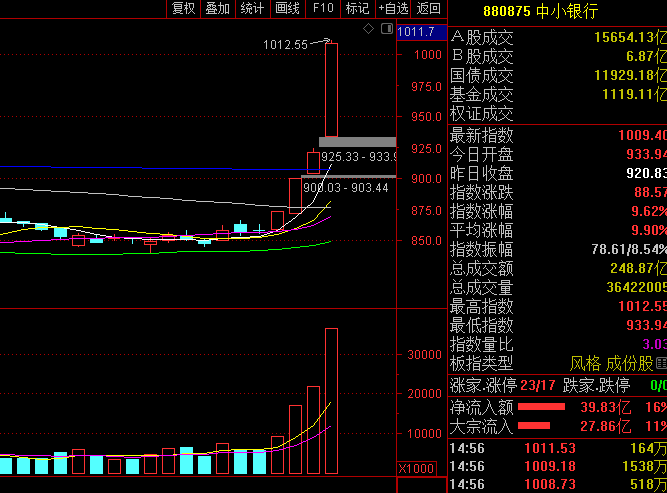Click the 复权 toolbar button
The image size is (667, 493).
(184, 9)
